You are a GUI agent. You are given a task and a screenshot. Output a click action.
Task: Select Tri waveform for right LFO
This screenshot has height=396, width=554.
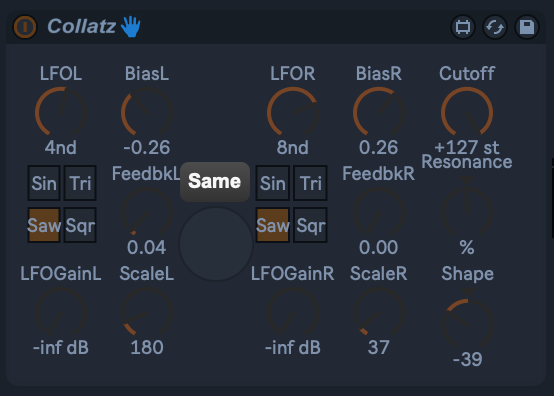(311, 183)
